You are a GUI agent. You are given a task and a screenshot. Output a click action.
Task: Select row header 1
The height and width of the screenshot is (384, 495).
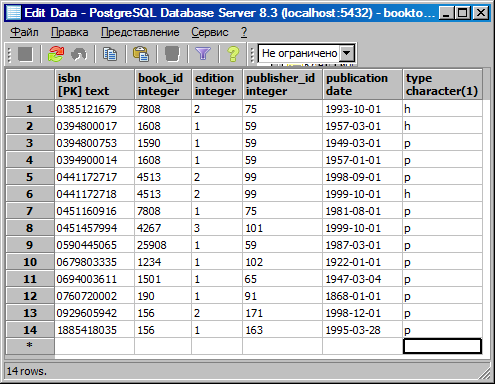30,109
